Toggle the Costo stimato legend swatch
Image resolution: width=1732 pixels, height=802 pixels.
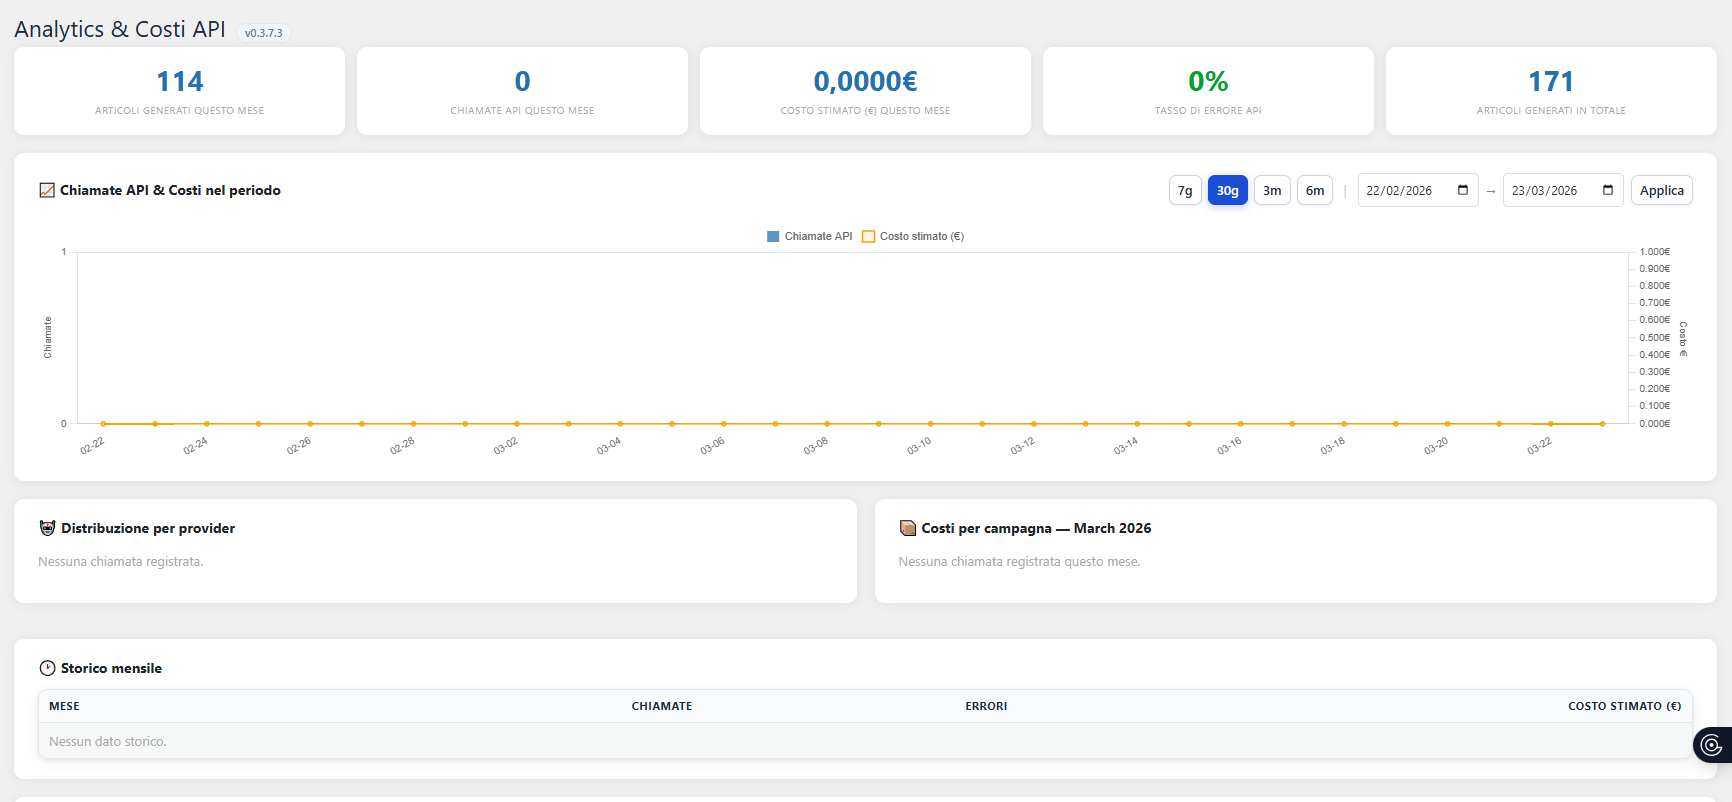(869, 237)
